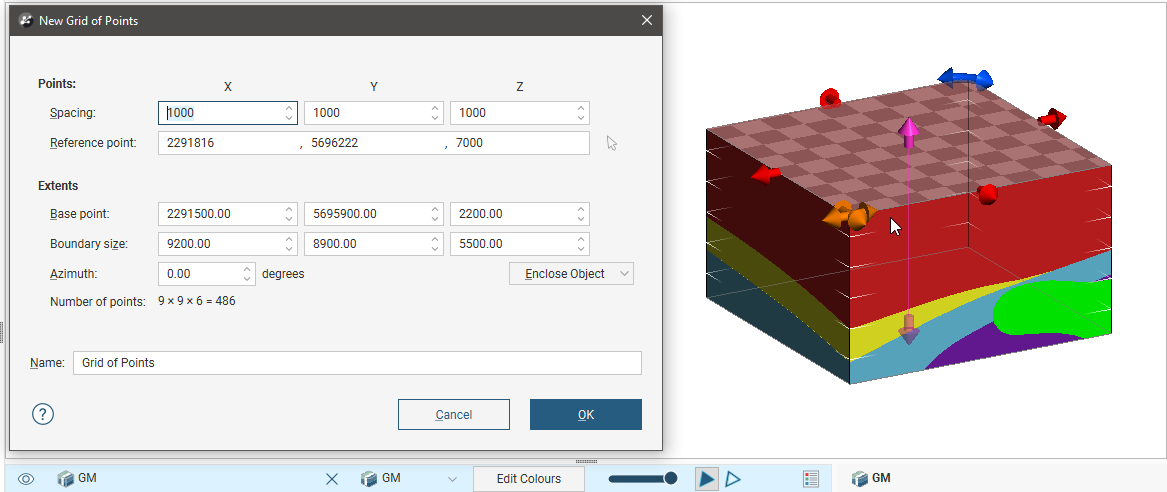Click the X Spacing spinner arrows
The height and width of the screenshot is (492, 1167).
(289, 113)
